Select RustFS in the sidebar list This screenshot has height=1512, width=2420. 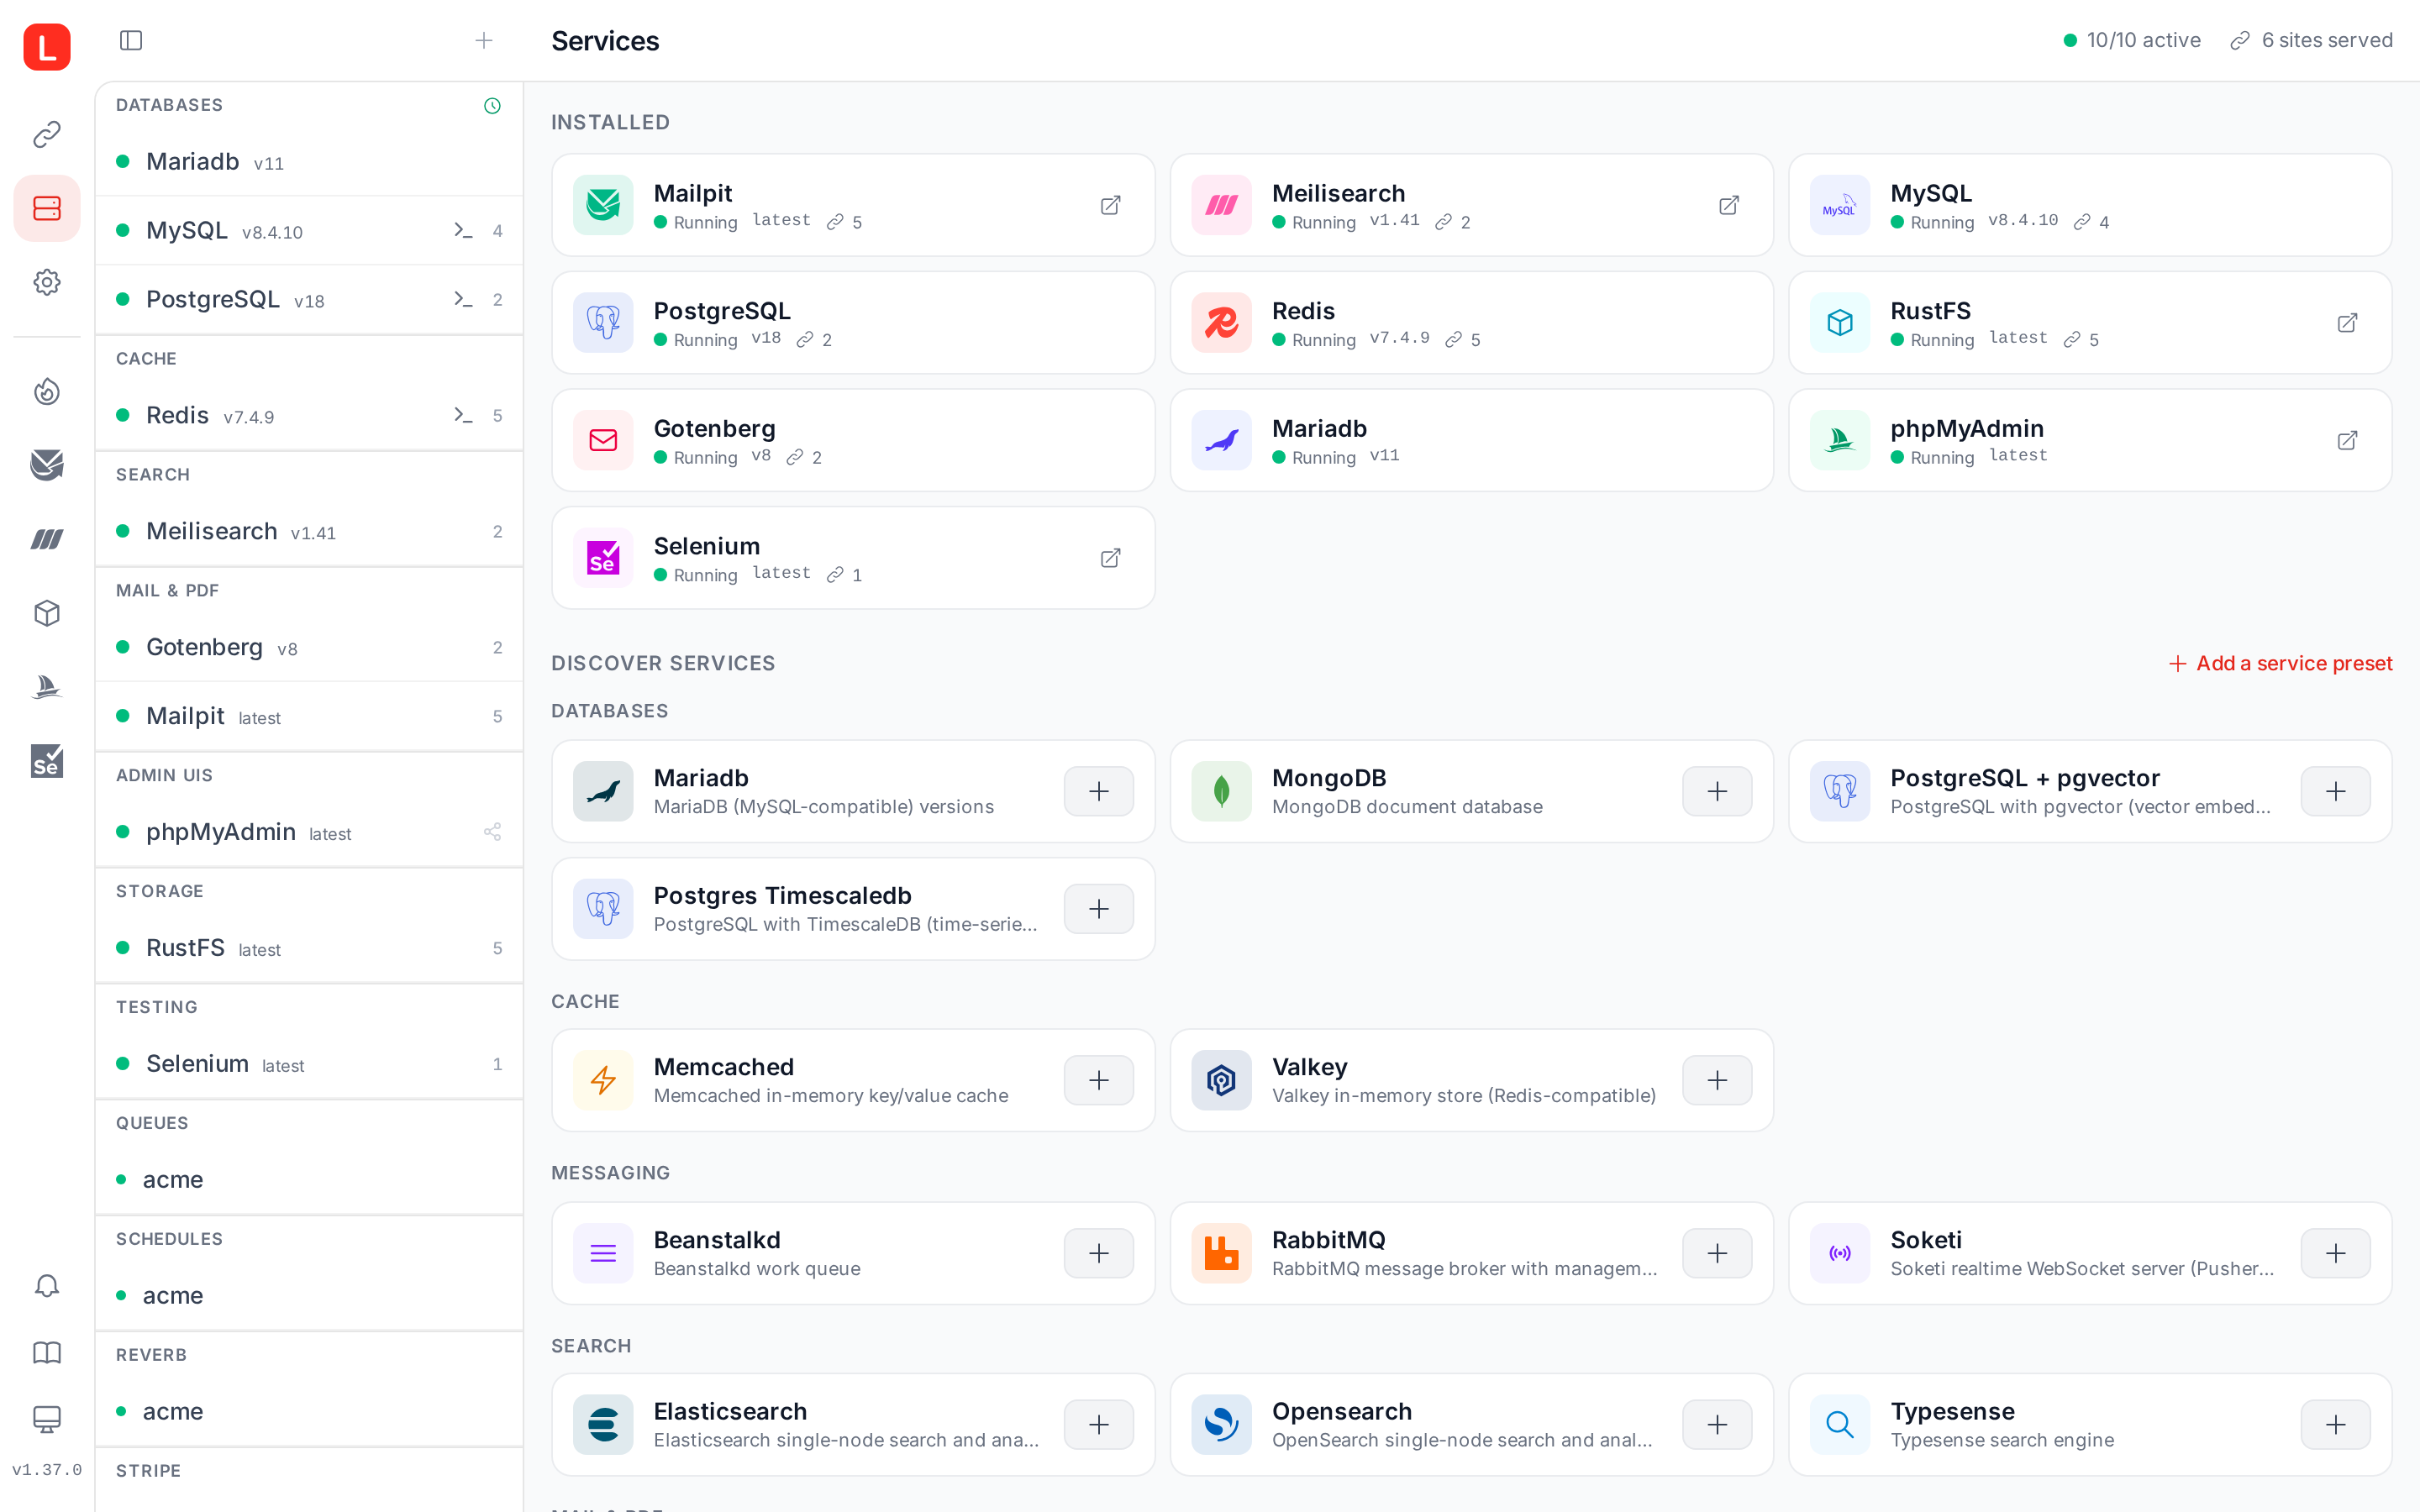(x=309, y=948)
